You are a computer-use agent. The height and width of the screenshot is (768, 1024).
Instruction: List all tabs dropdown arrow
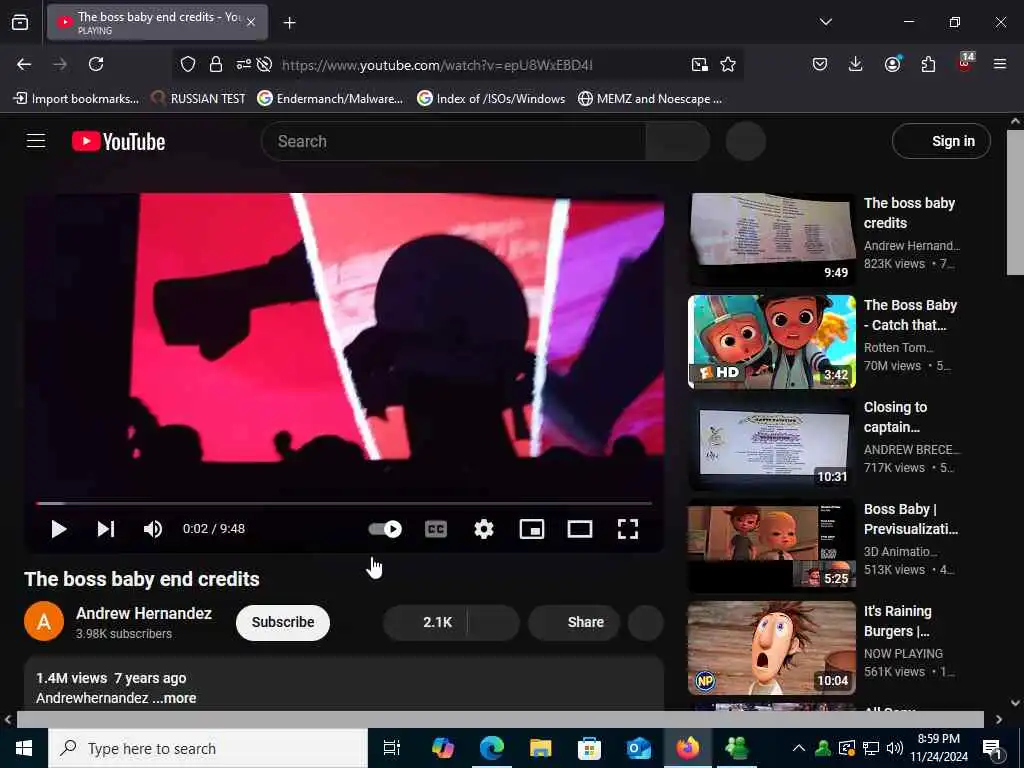point(825,22)
